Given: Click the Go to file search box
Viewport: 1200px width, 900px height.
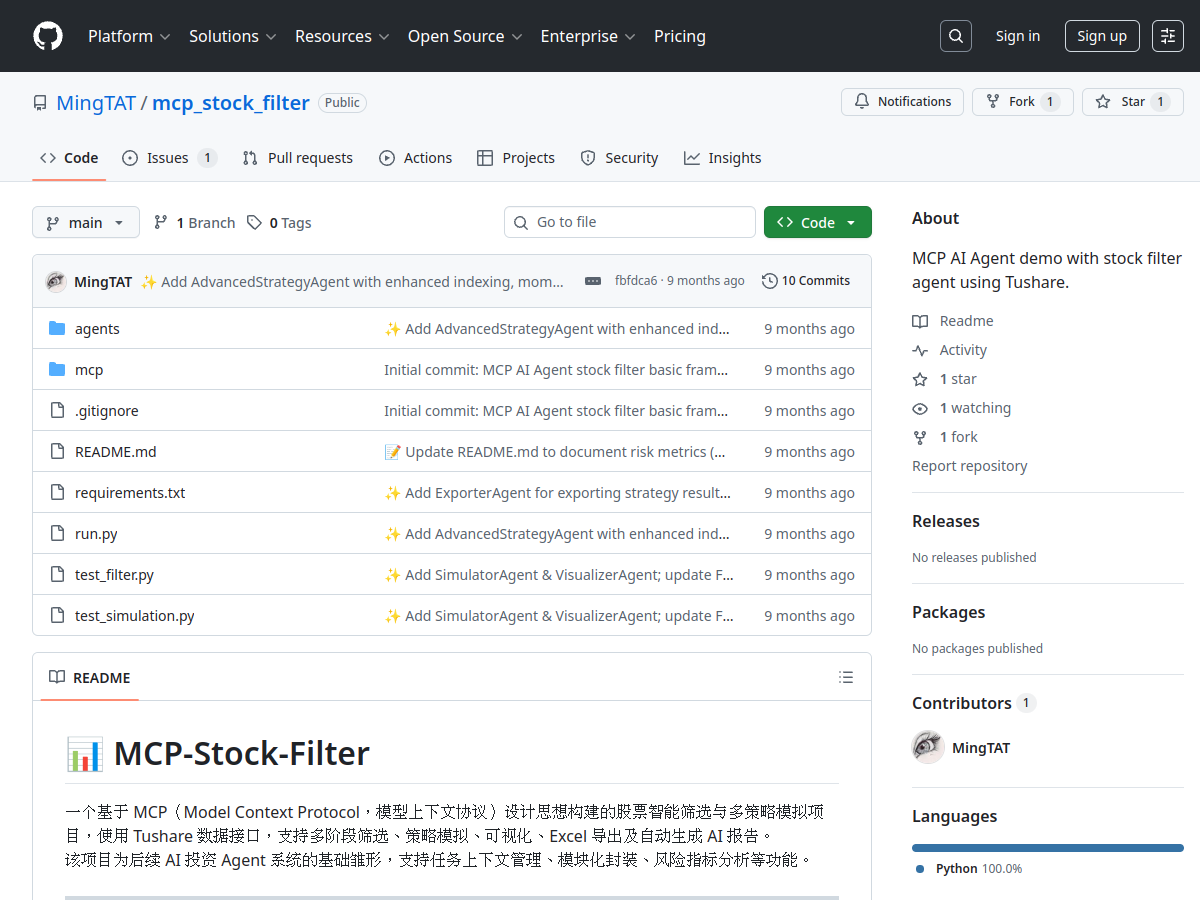Looking at the screenshot, I should 629,222.
